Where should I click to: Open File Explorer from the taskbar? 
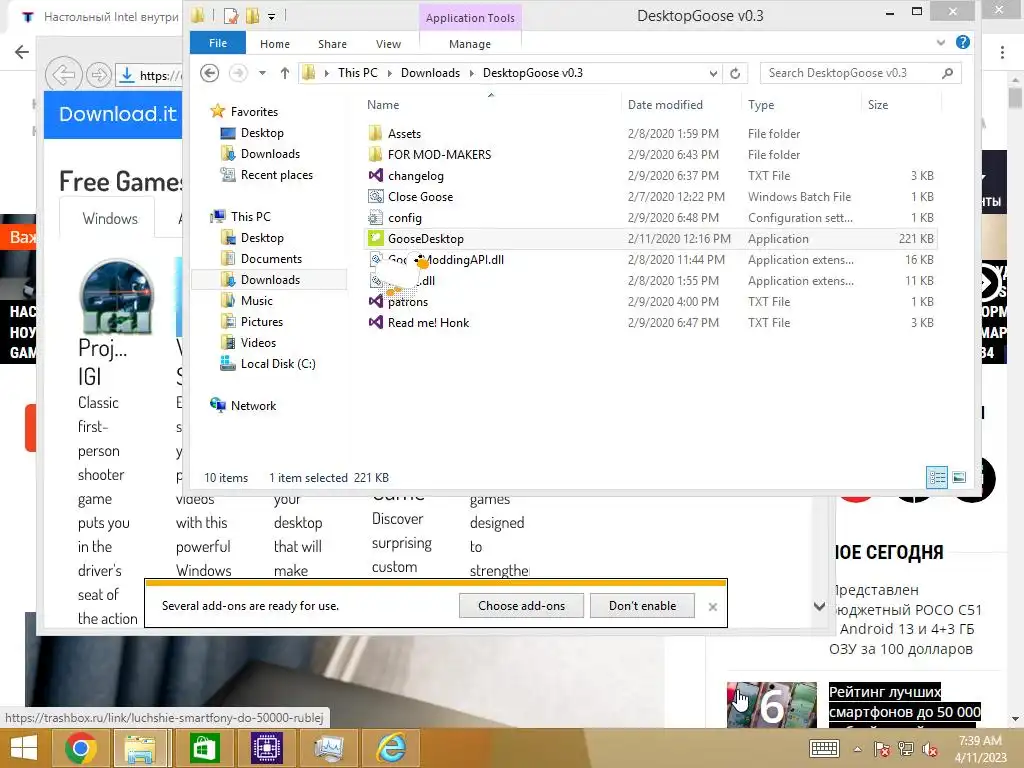tap(140, 748)
